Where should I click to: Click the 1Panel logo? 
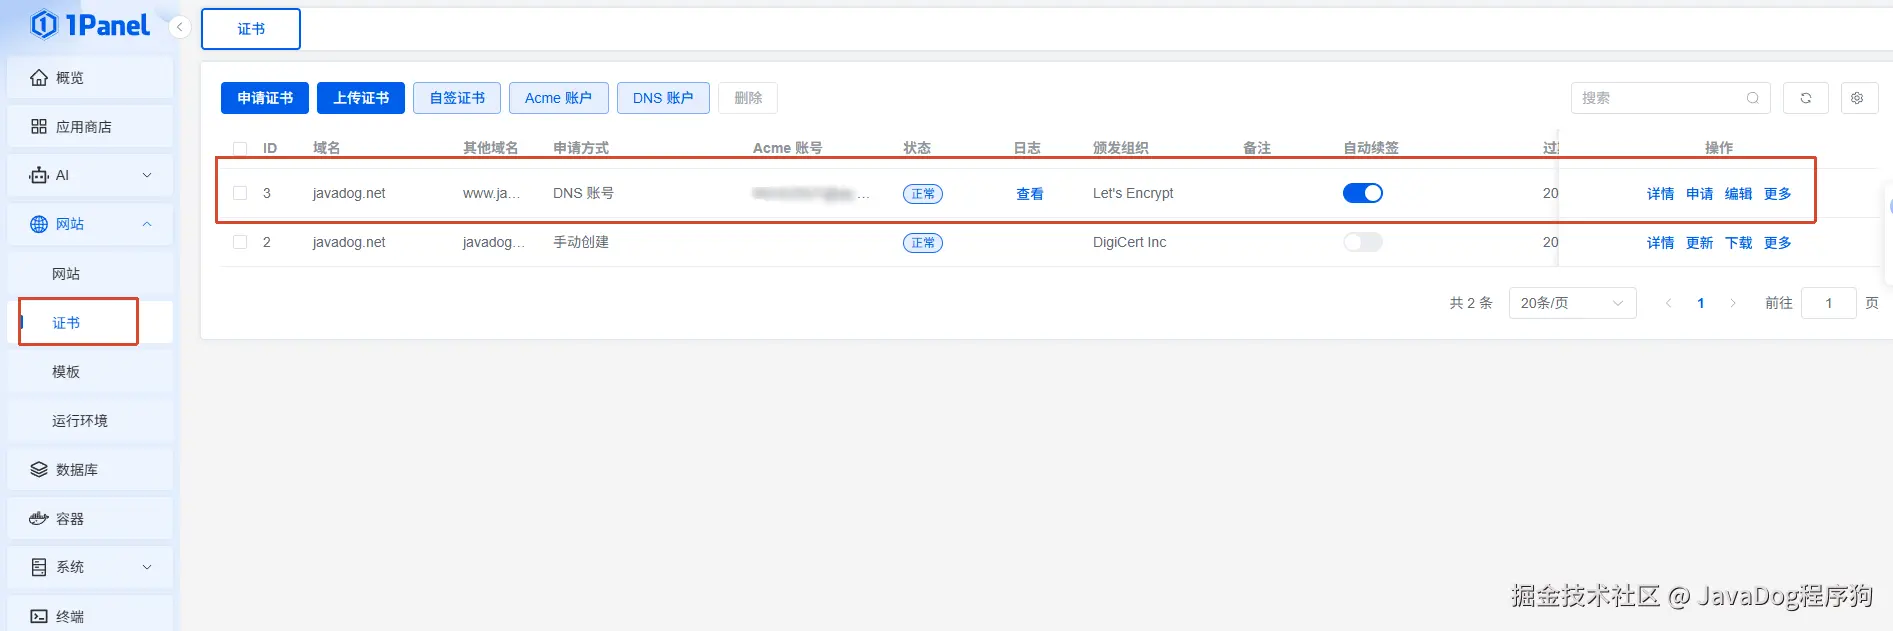pyautogui.click(x=90, y=25)
